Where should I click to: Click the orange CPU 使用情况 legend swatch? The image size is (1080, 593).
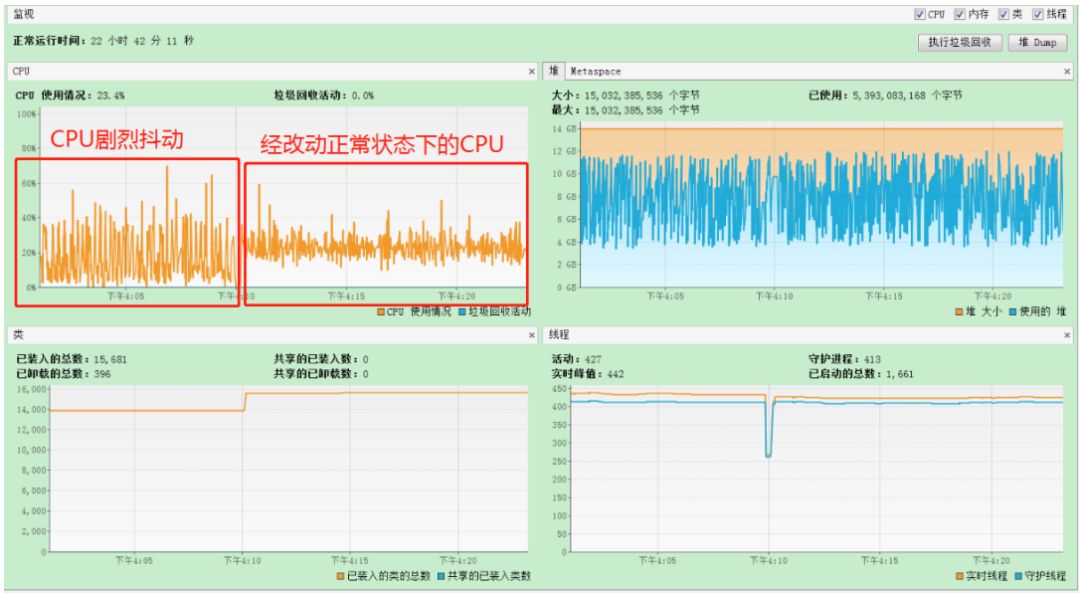coord(381,312)
